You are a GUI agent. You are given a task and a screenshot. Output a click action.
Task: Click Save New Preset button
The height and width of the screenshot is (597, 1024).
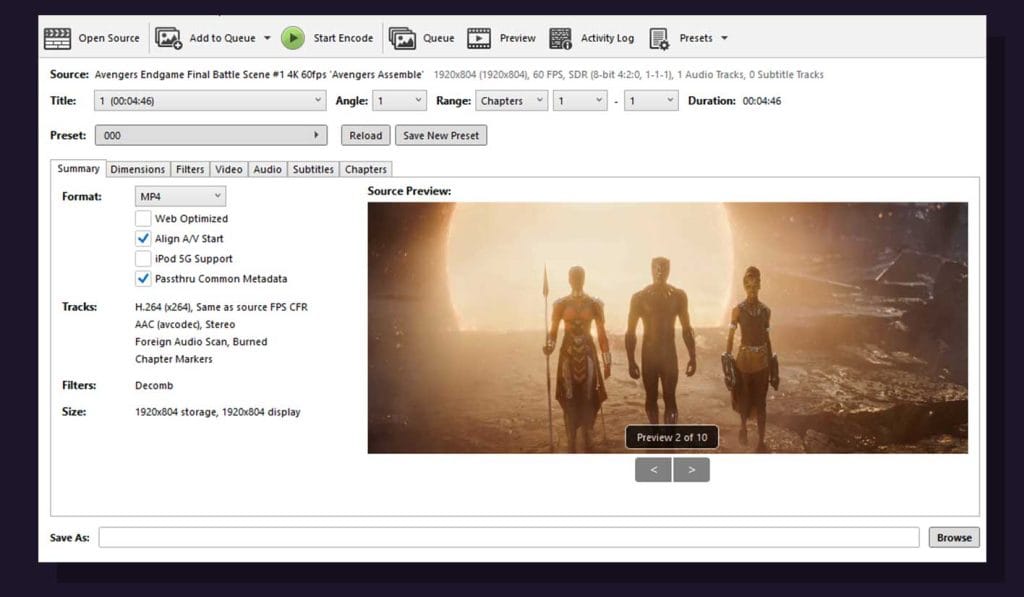(441, 135)
